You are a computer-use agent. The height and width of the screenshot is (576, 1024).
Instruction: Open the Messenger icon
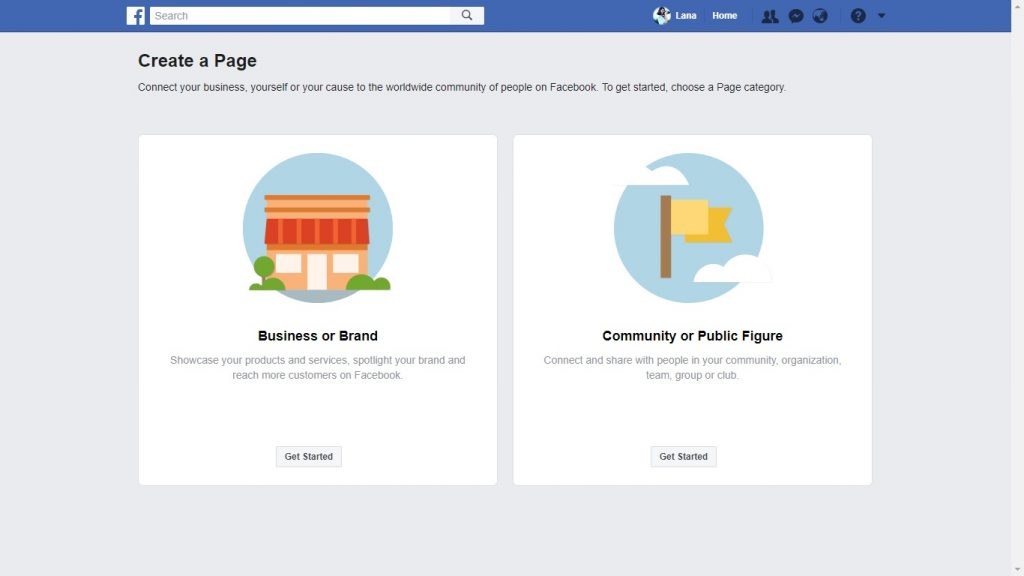tap(796, 16)
